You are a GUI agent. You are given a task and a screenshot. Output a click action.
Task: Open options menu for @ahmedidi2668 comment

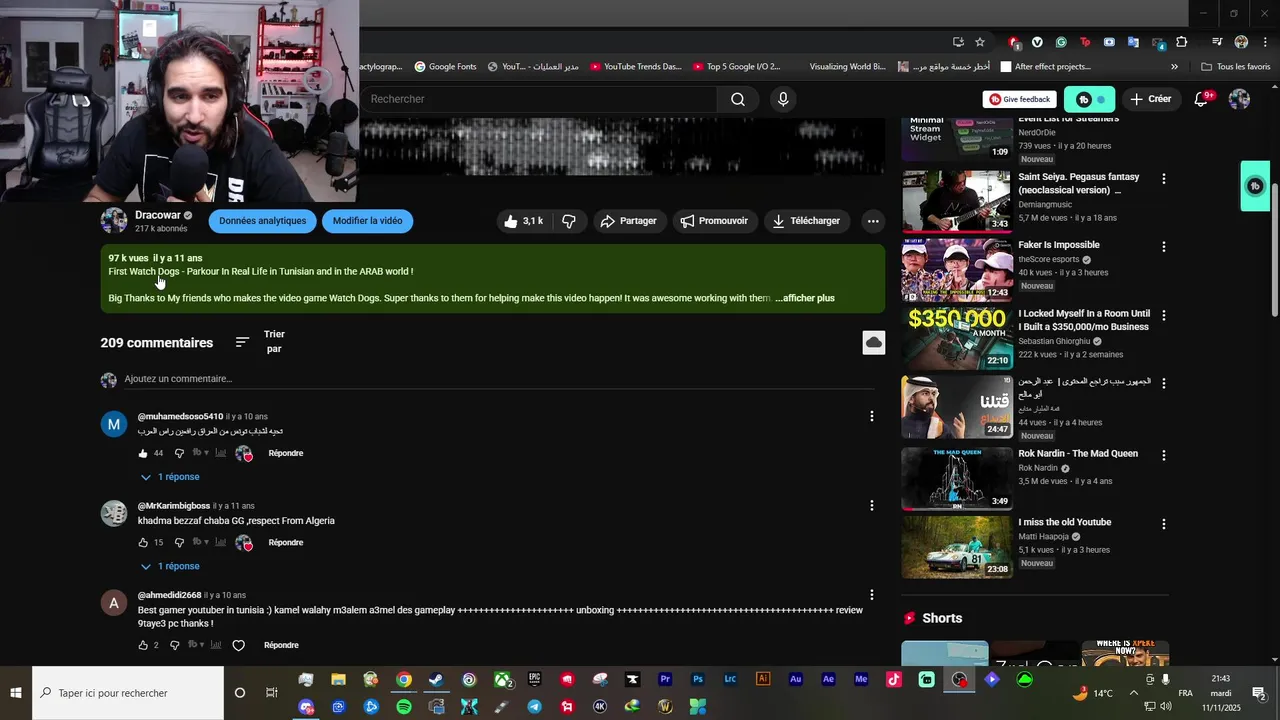[872, 595]
